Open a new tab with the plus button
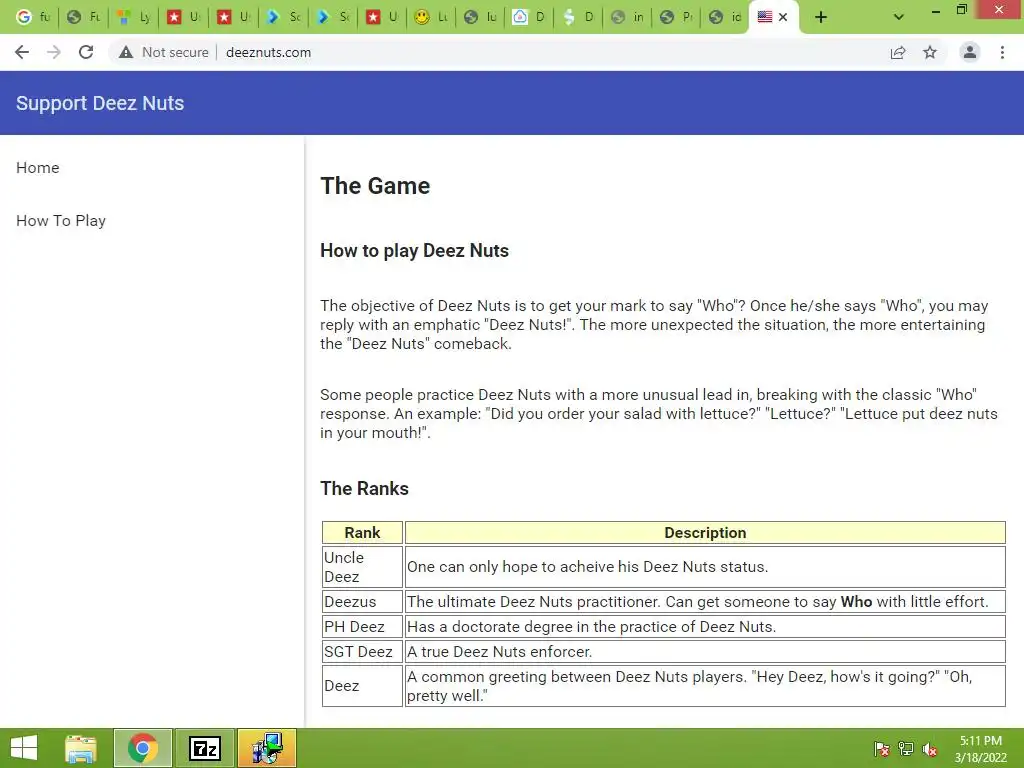 pos(821,17)
